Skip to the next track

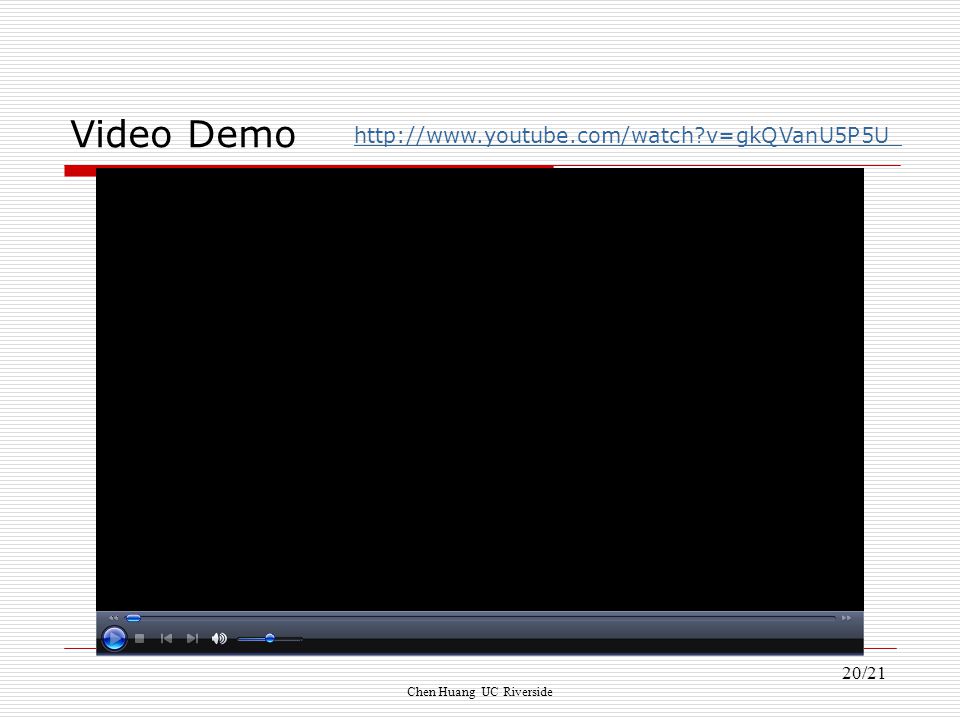pyautogui.click(x=192, y=639)
